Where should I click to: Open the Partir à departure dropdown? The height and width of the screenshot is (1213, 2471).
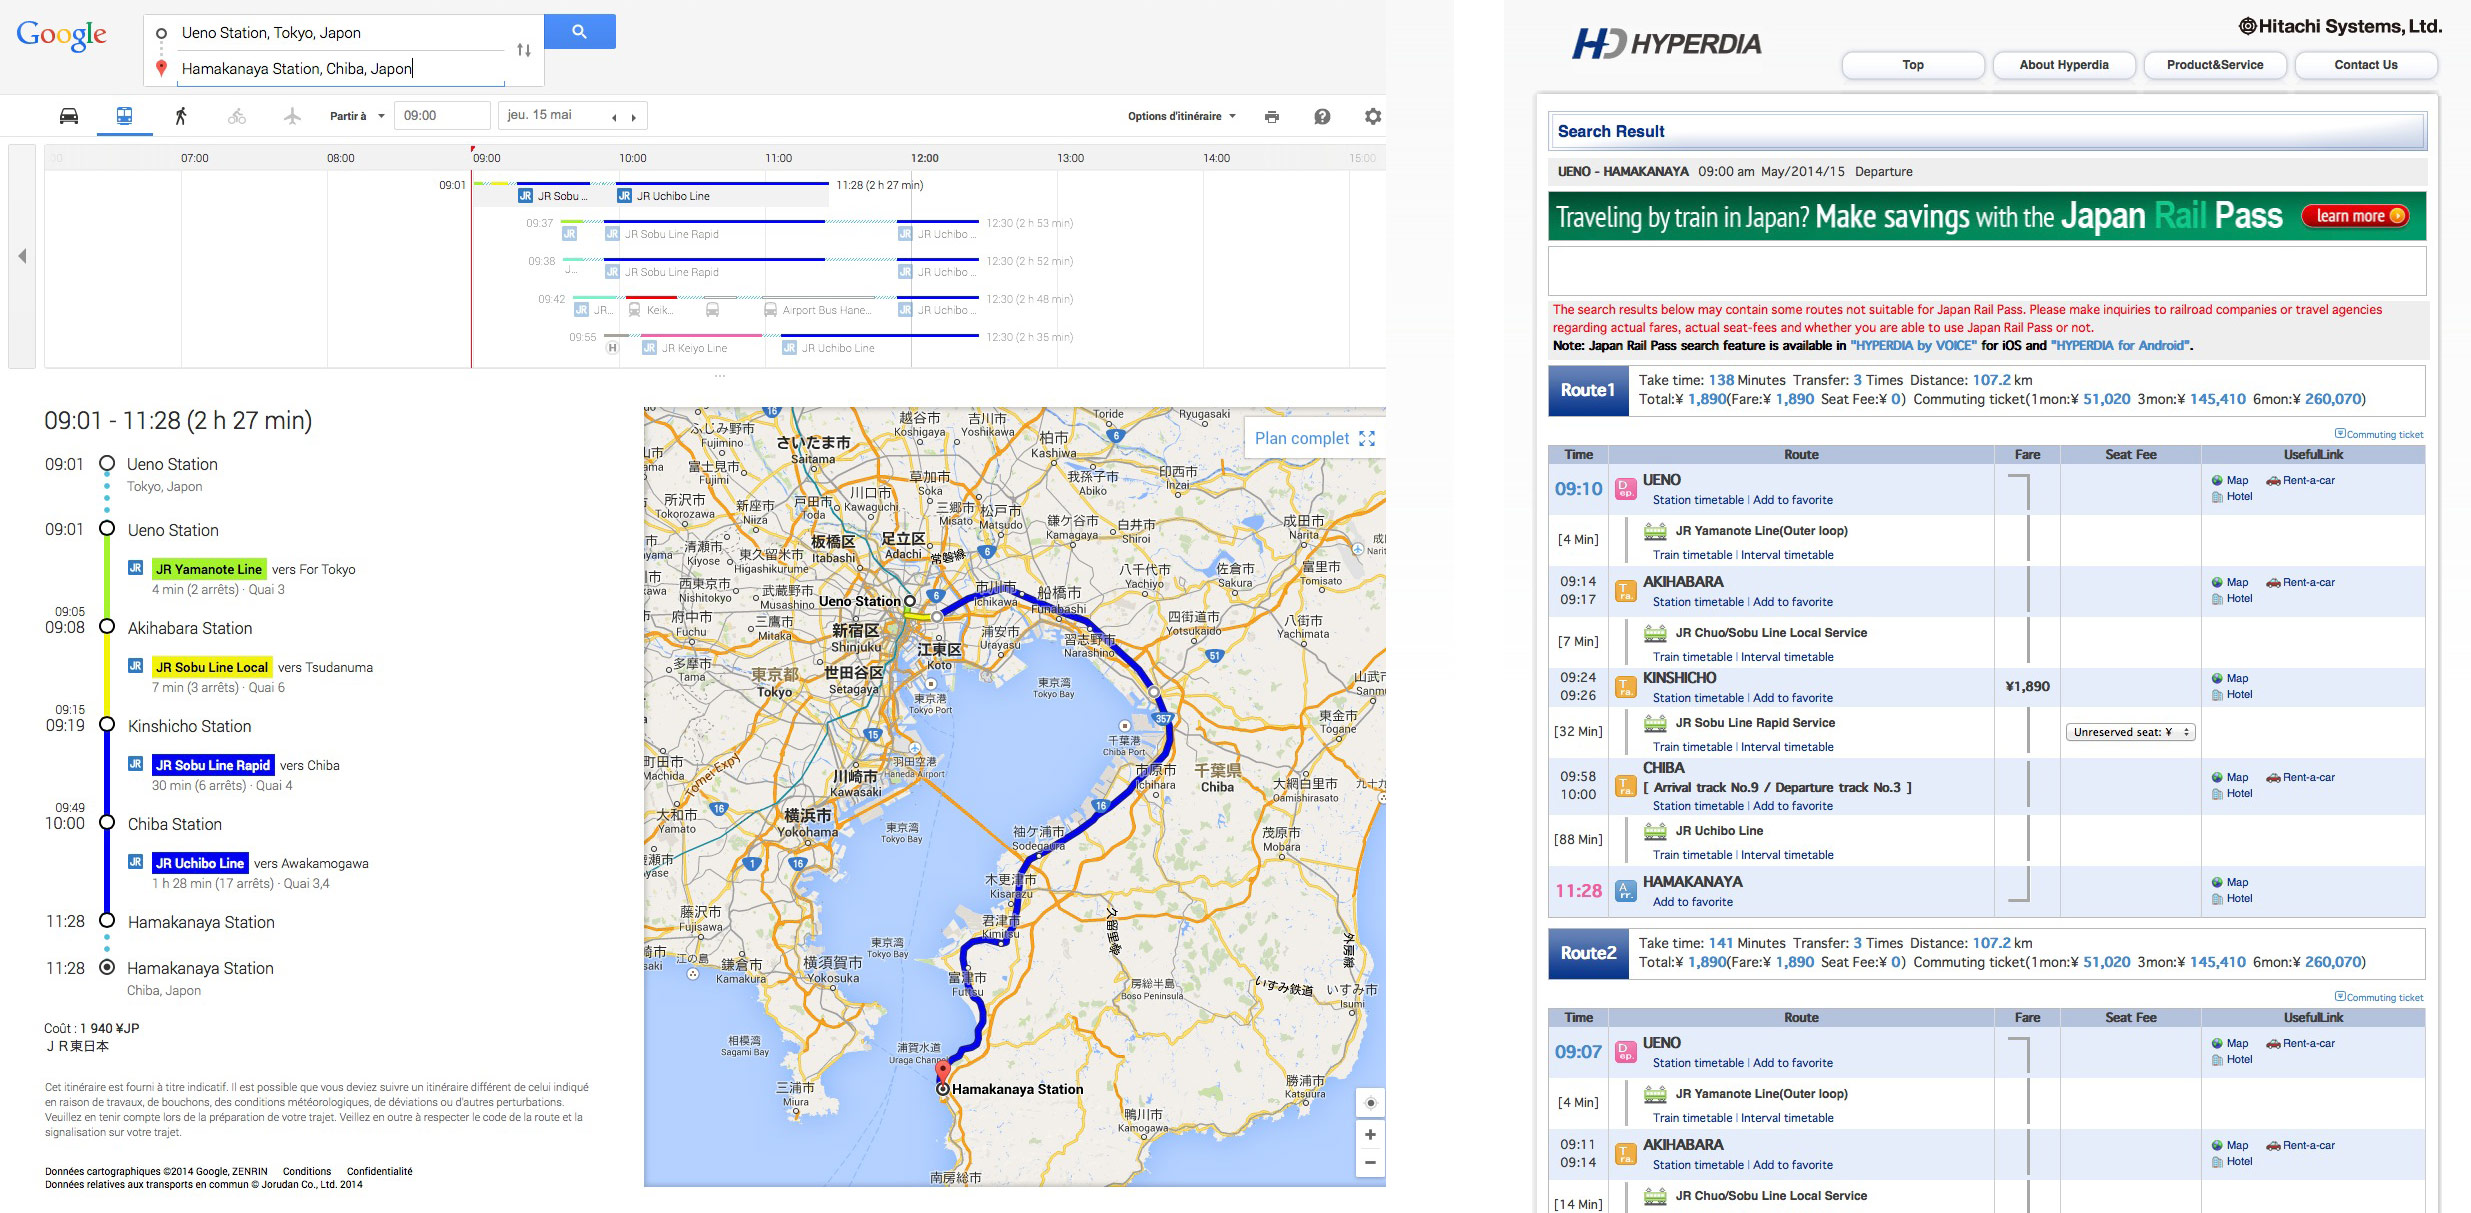357,116
